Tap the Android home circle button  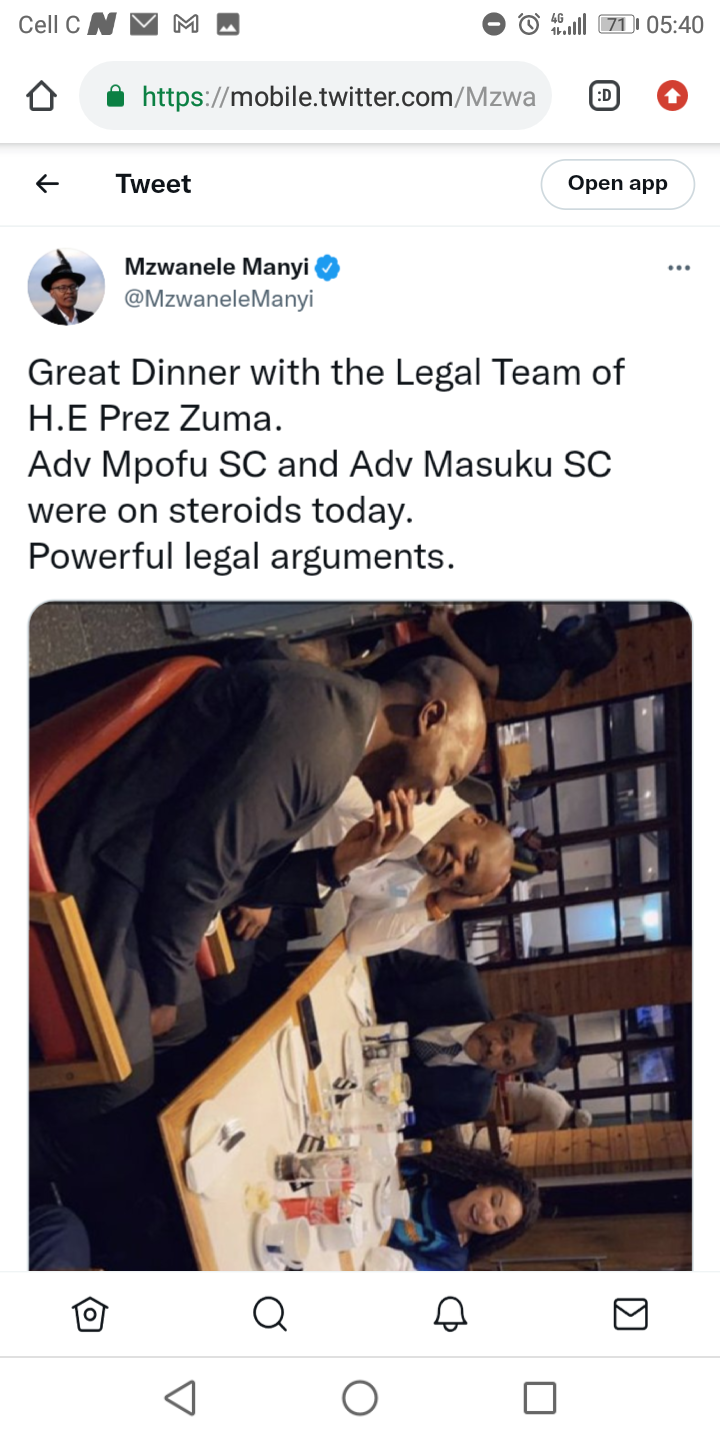[360, 1398]
